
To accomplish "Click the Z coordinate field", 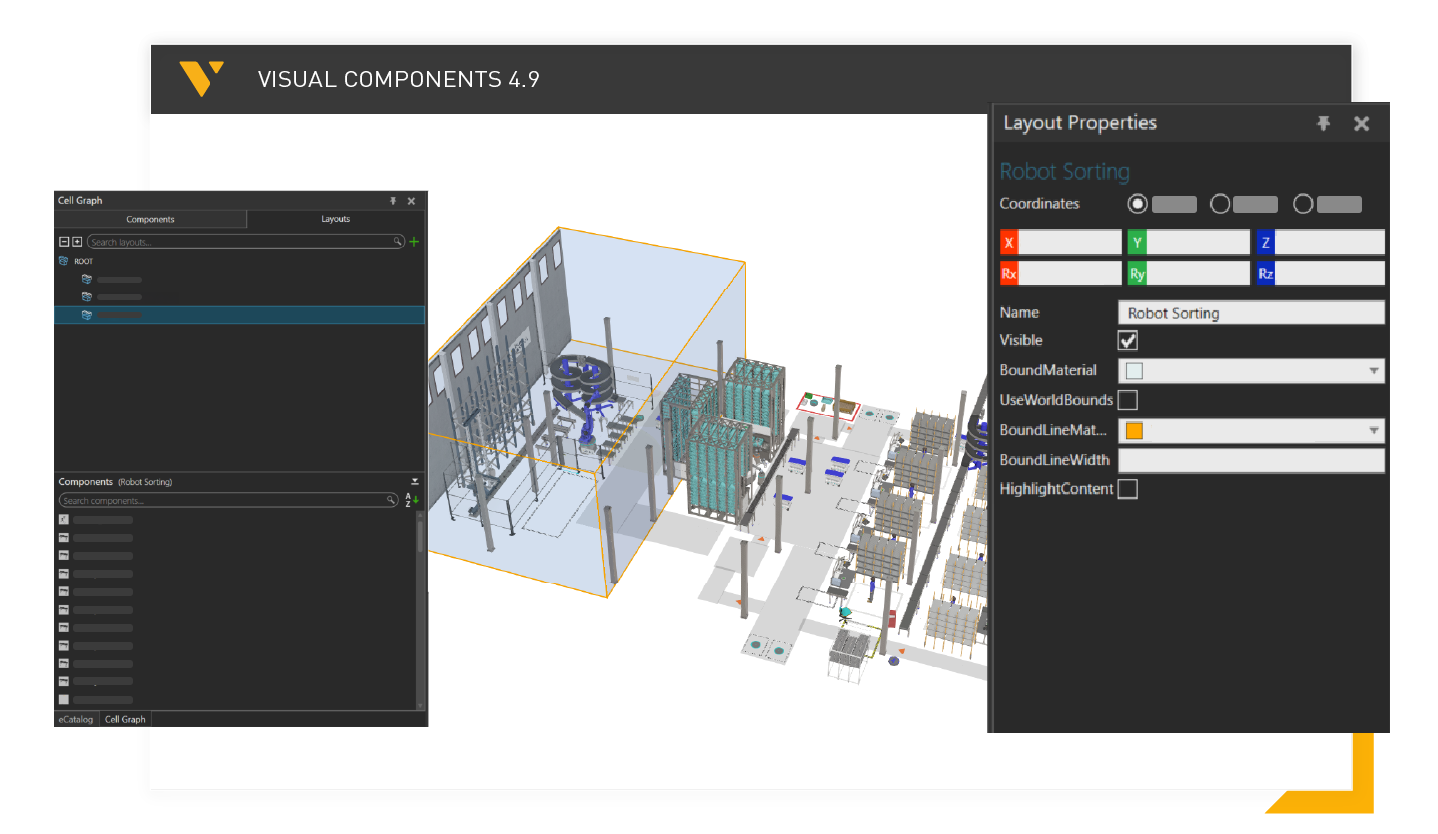I will click(1320, 242).
